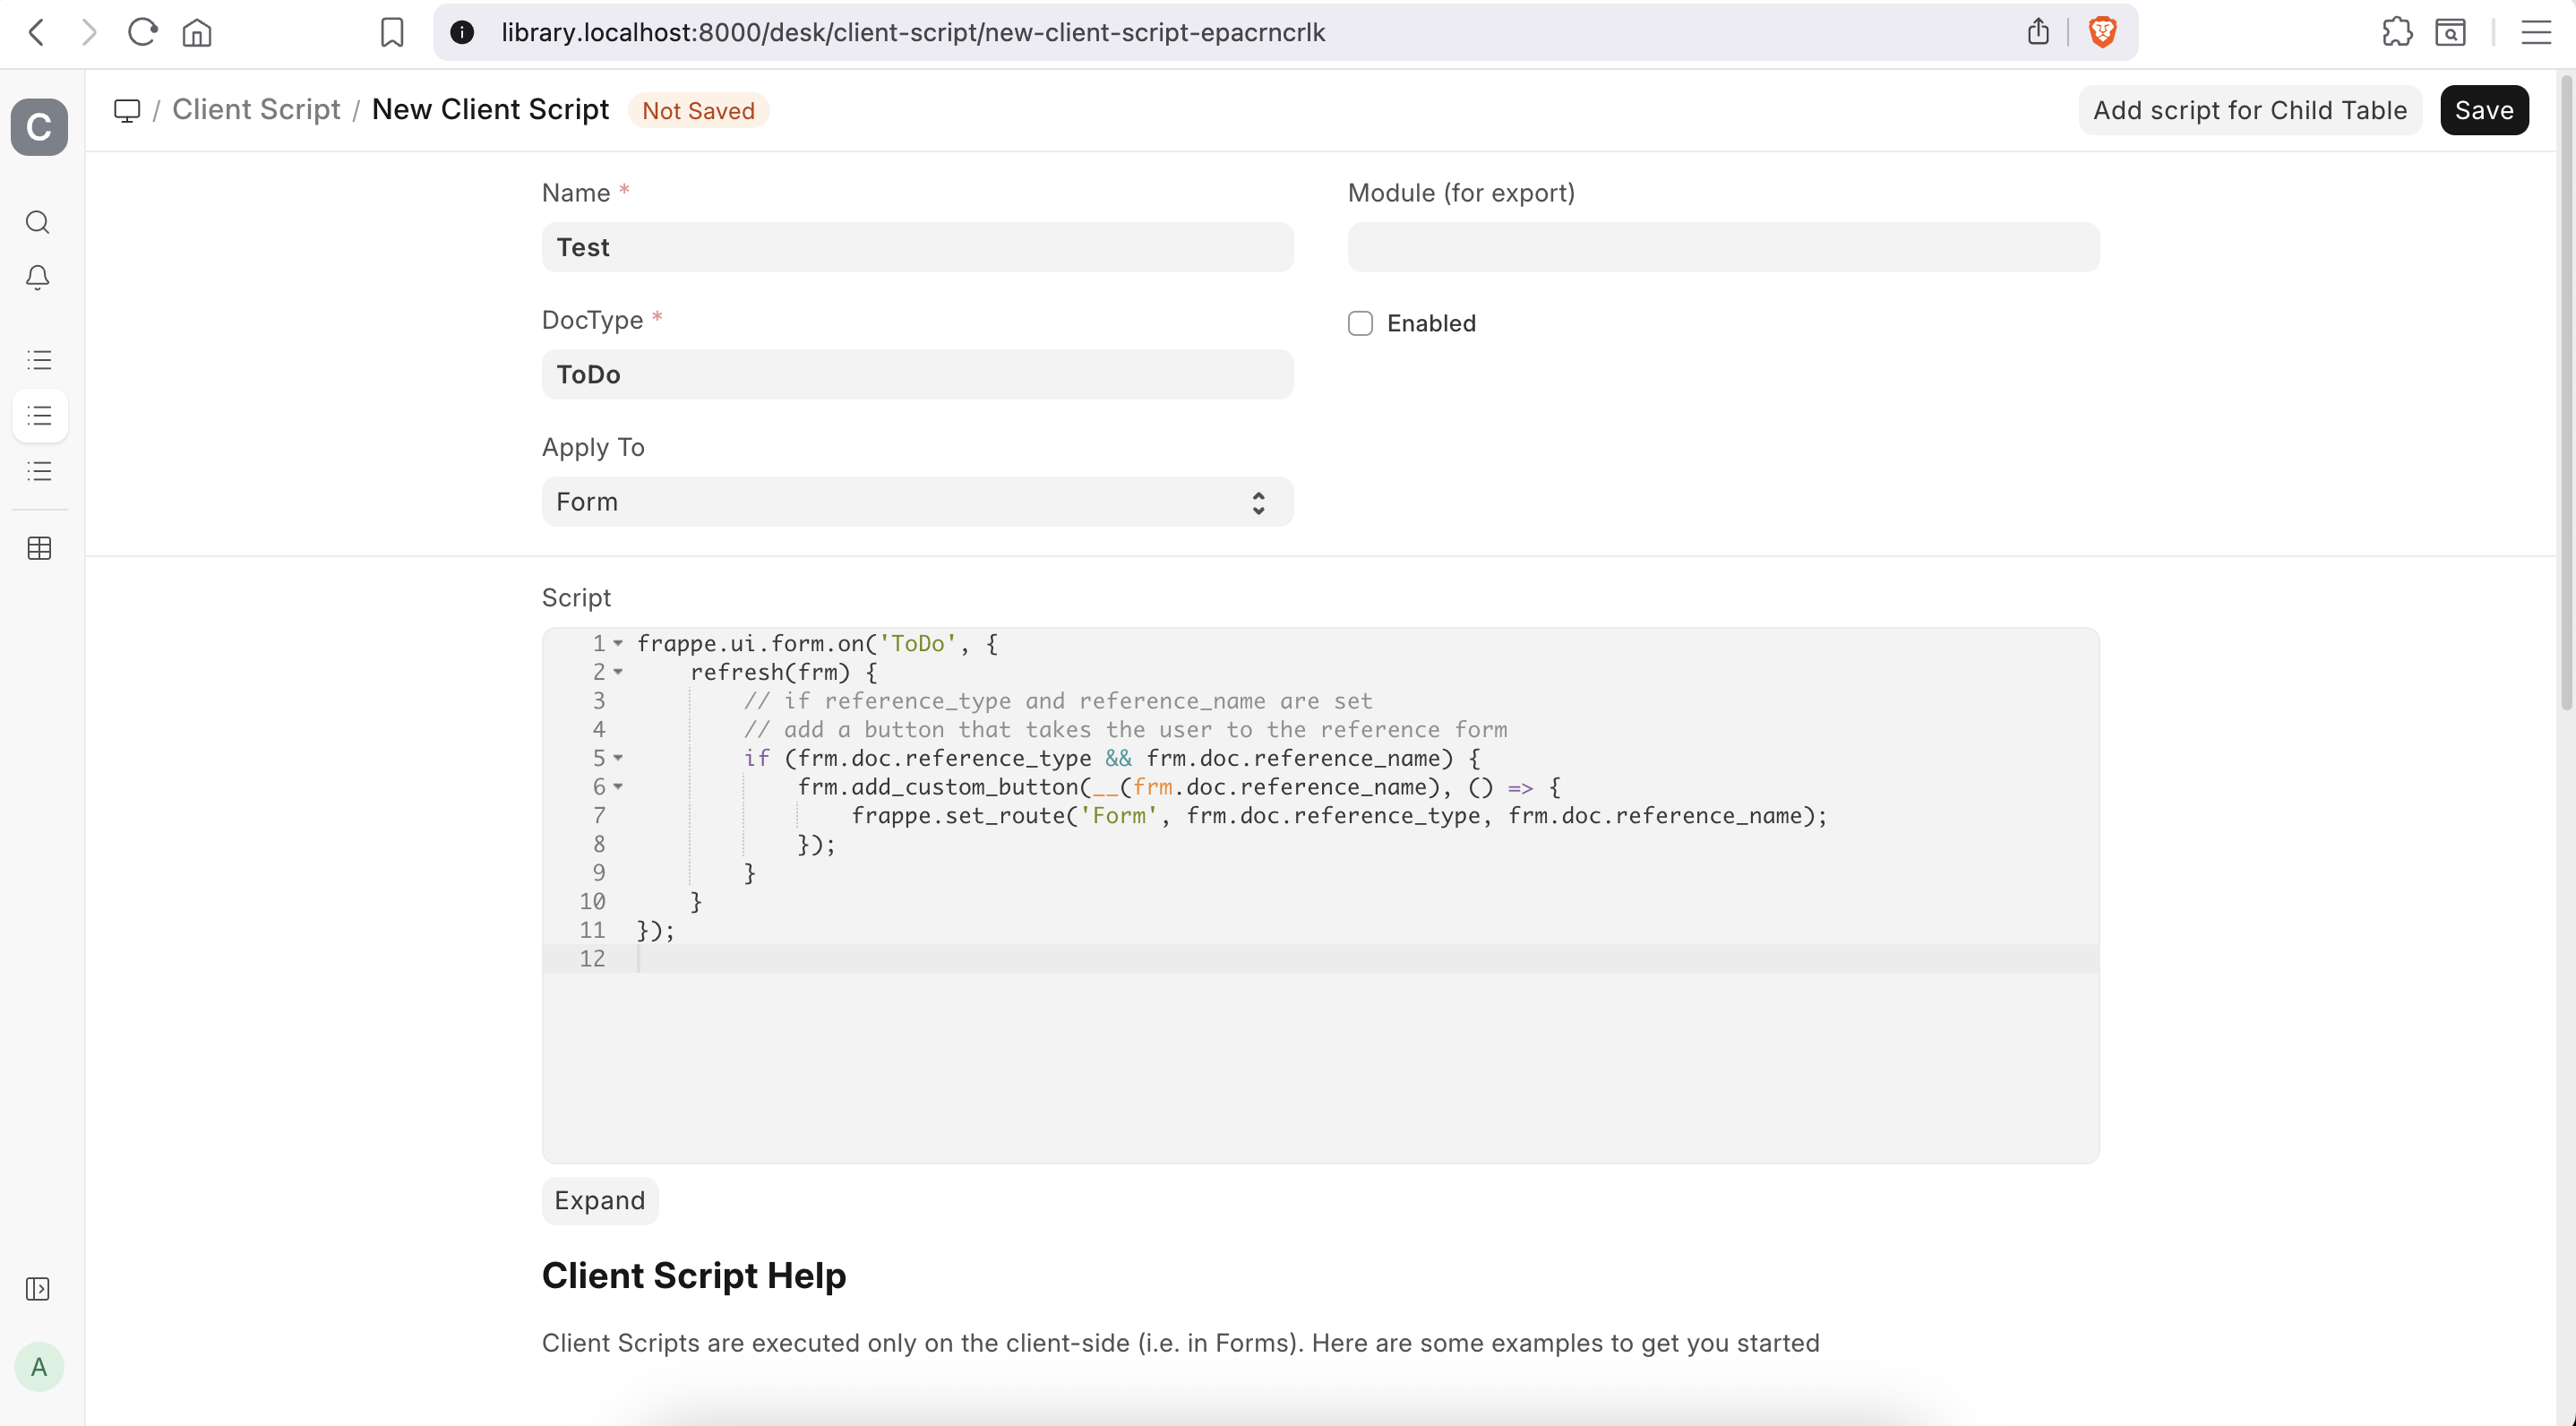
Task: Click workspace logo 'C' icon
Action: click(39, 127)
